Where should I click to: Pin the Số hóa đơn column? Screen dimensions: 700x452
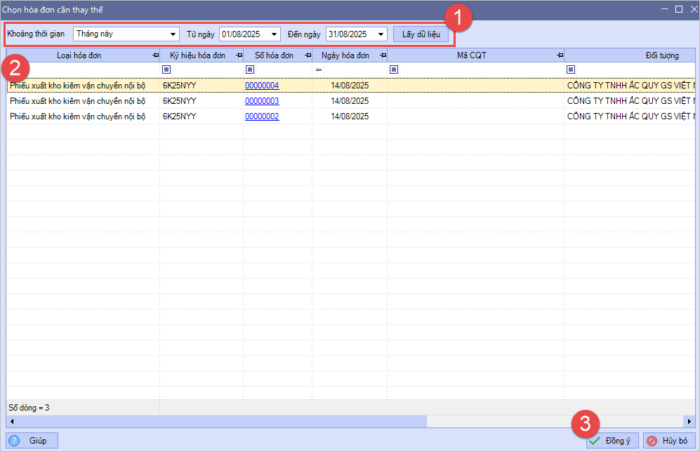point(306,55)
